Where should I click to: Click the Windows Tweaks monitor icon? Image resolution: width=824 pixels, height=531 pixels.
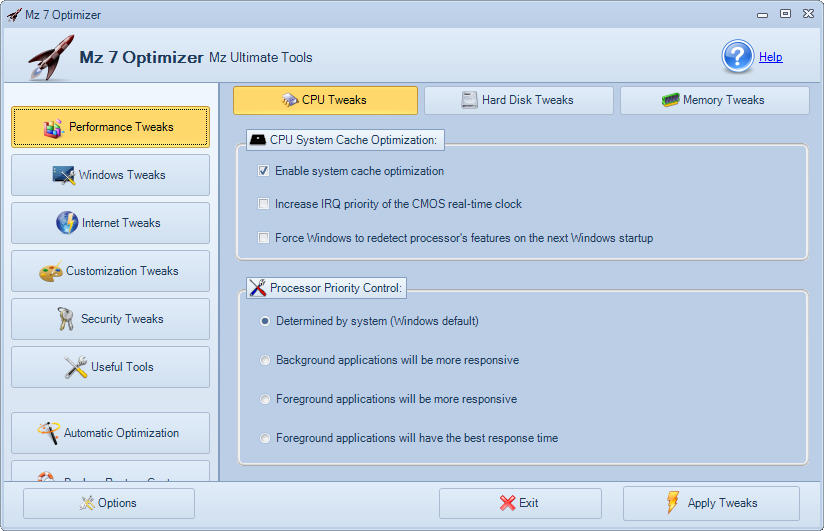coord(64,176)
